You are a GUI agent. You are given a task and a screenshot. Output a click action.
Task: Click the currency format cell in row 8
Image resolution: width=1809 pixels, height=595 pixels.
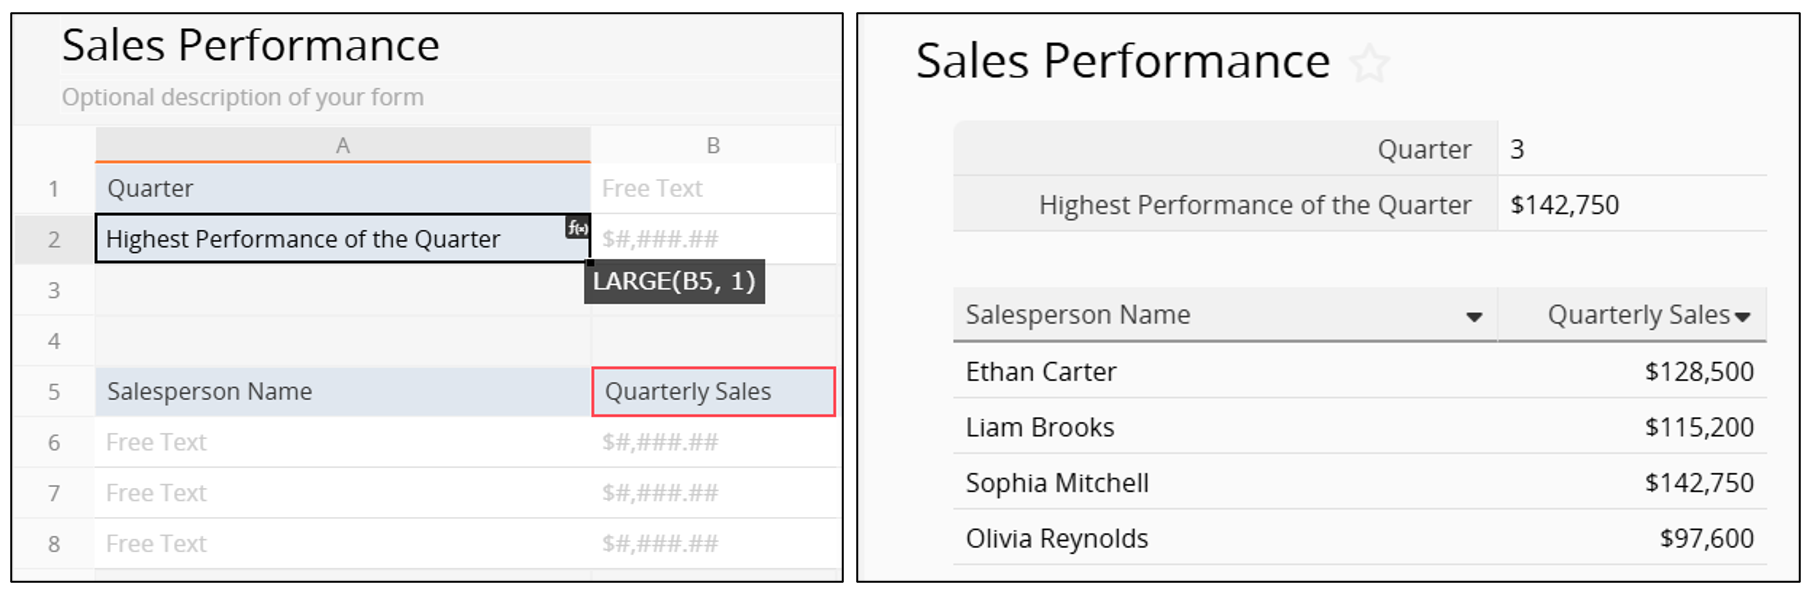click(713, 544)
